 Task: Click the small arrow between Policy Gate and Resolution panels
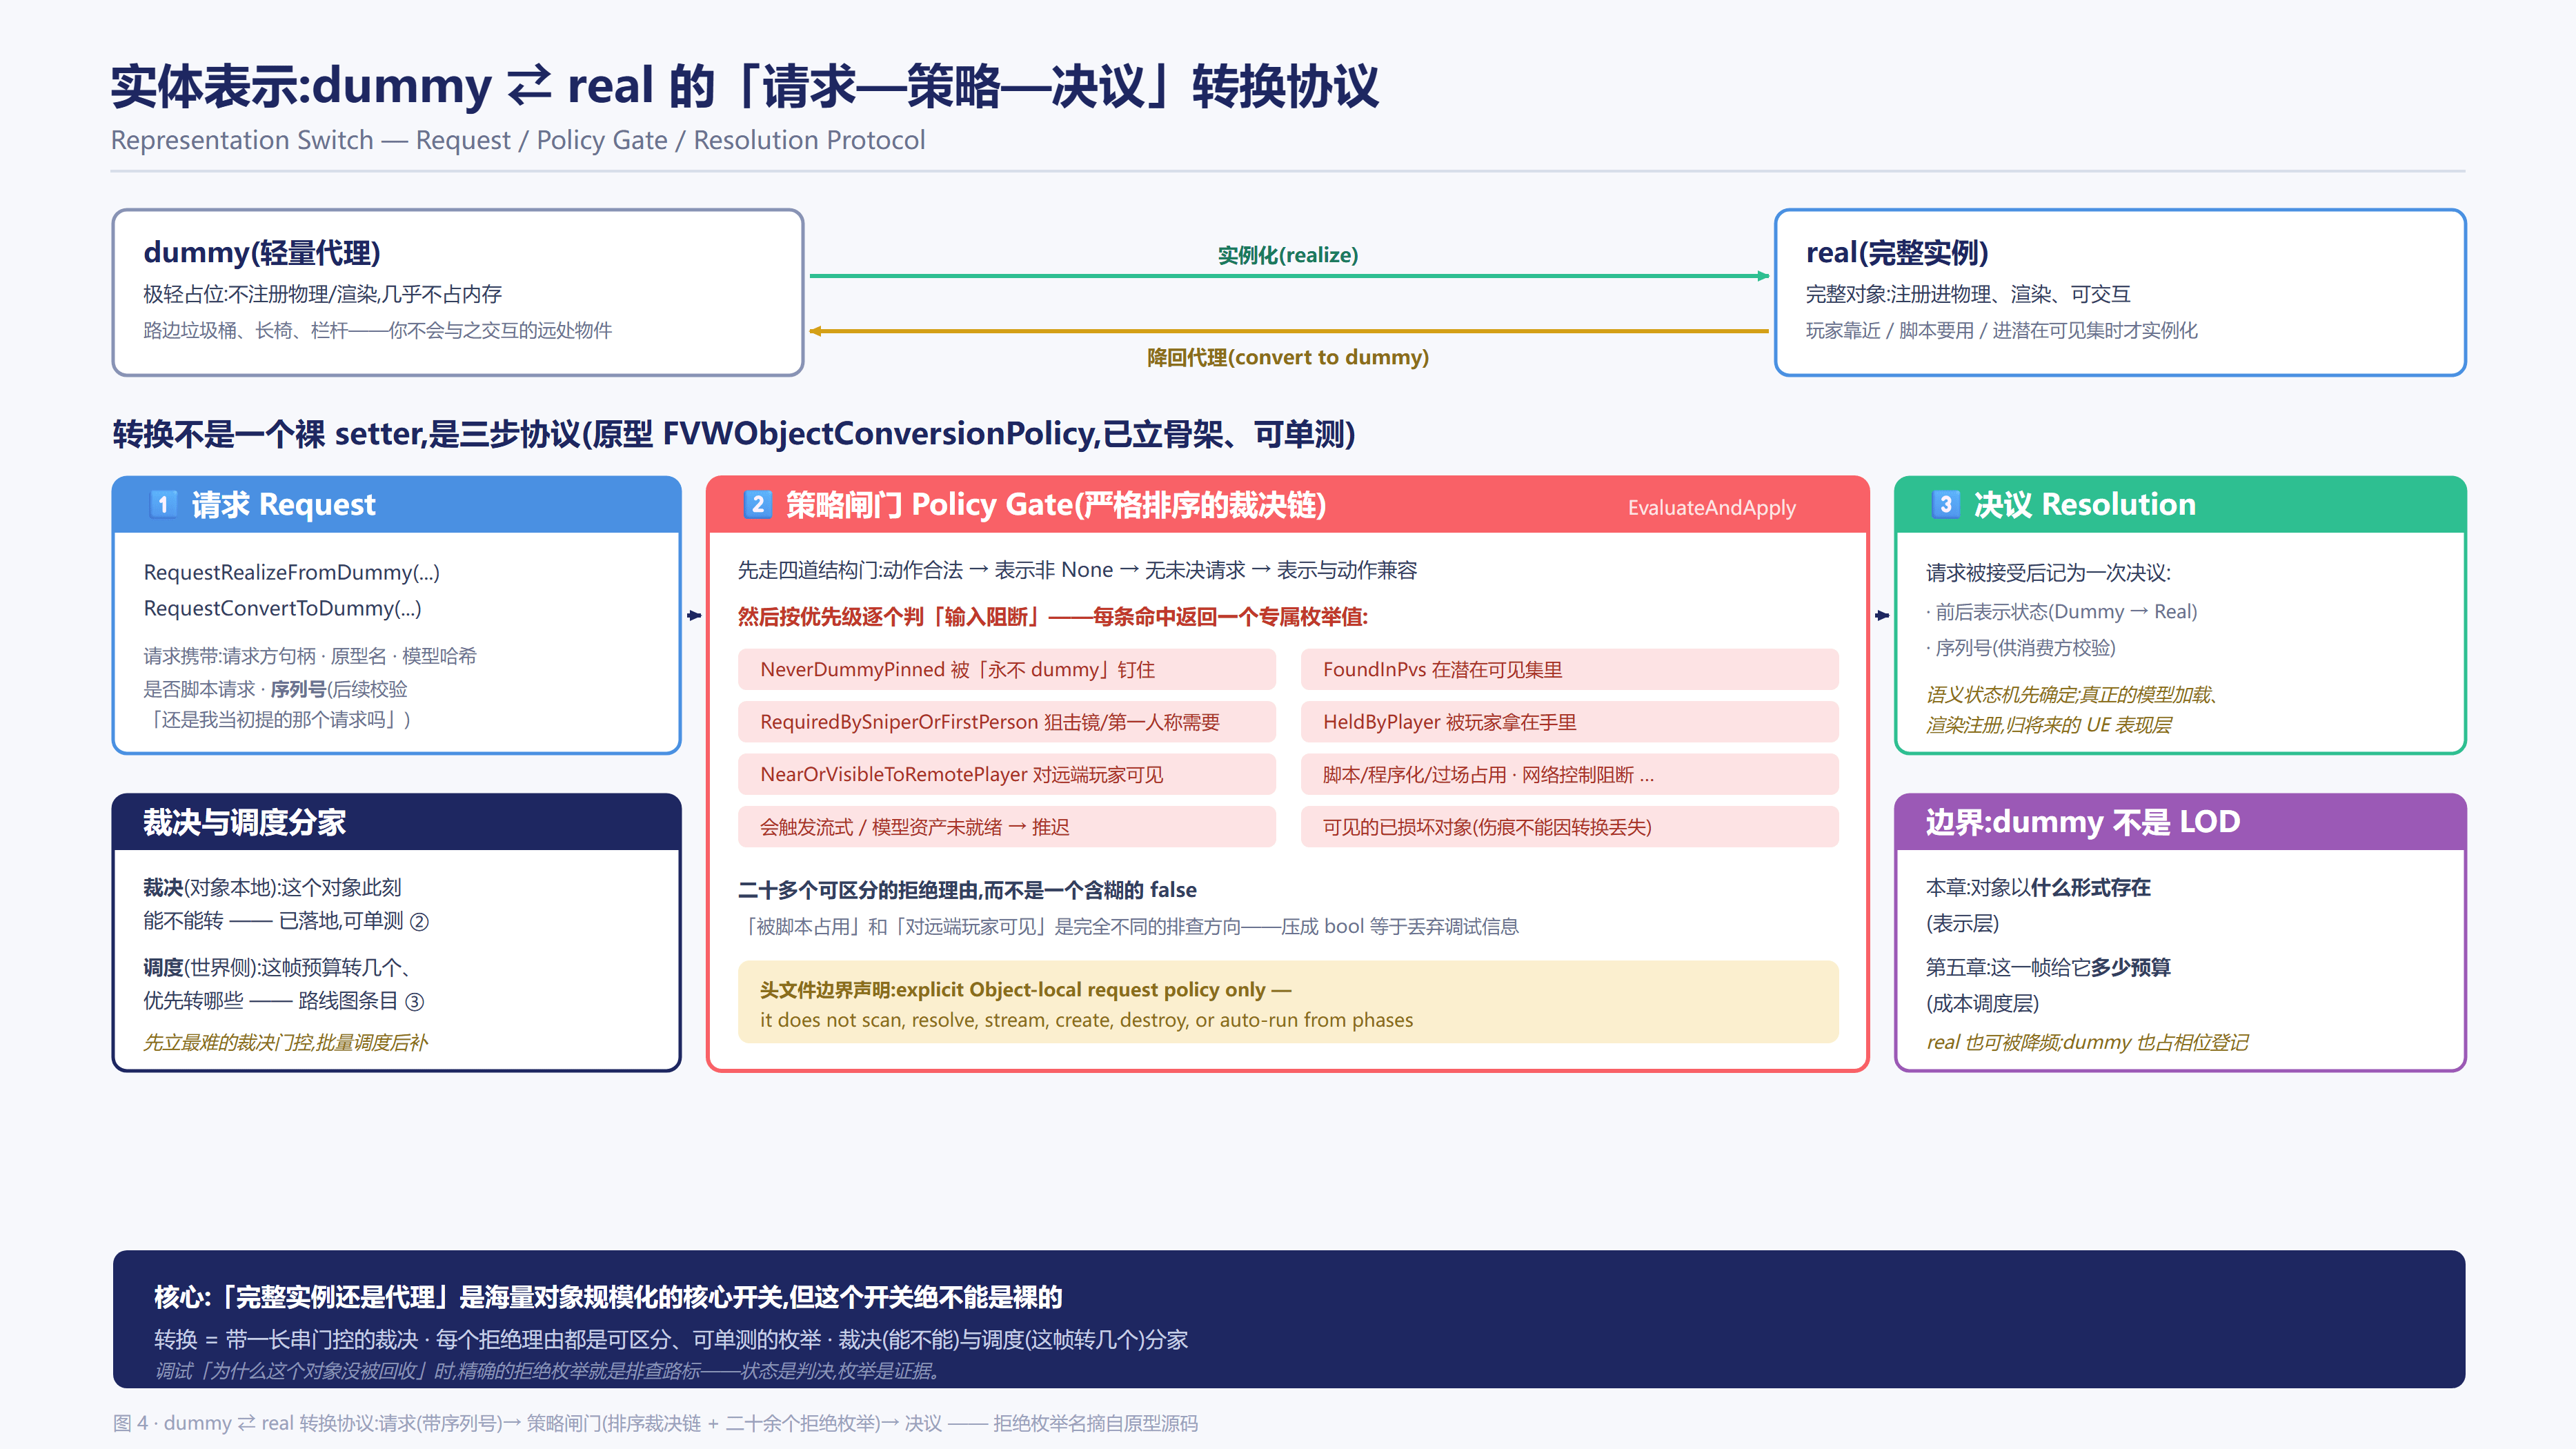click(x=1882, y=615)
